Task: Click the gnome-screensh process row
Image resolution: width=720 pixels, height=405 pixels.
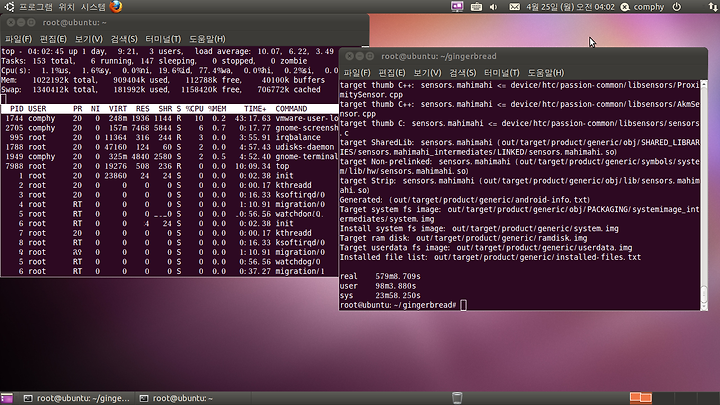Action: (x=169, y=128)
